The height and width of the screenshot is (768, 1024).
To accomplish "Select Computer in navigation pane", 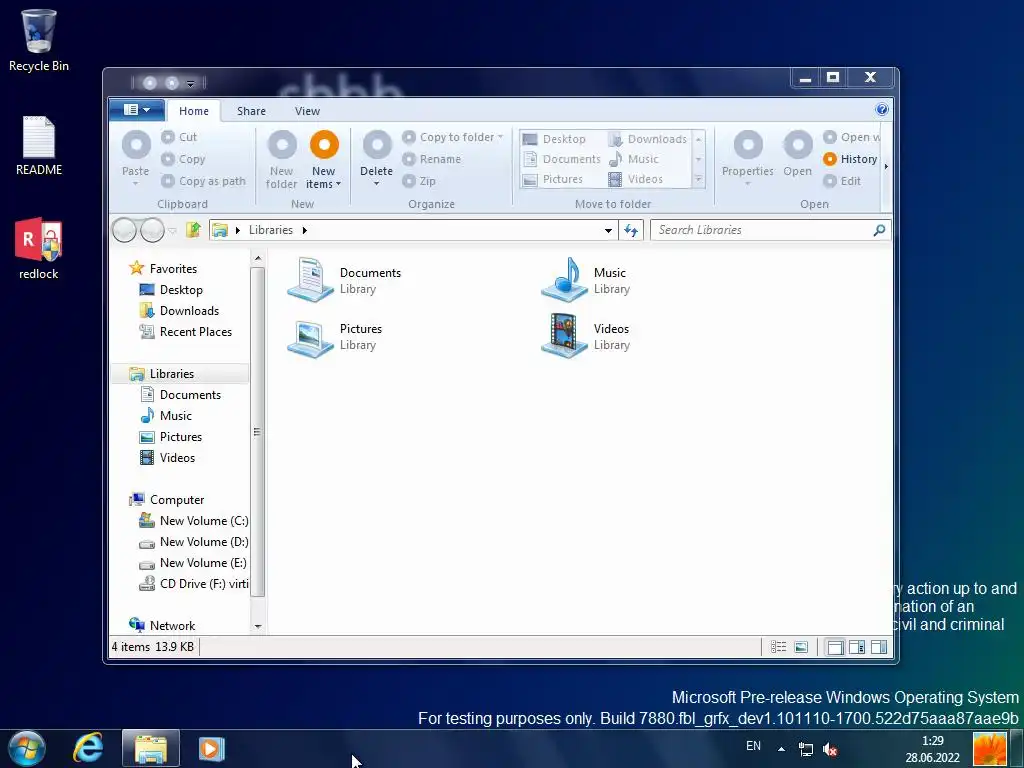I will (x=167, y=500).
